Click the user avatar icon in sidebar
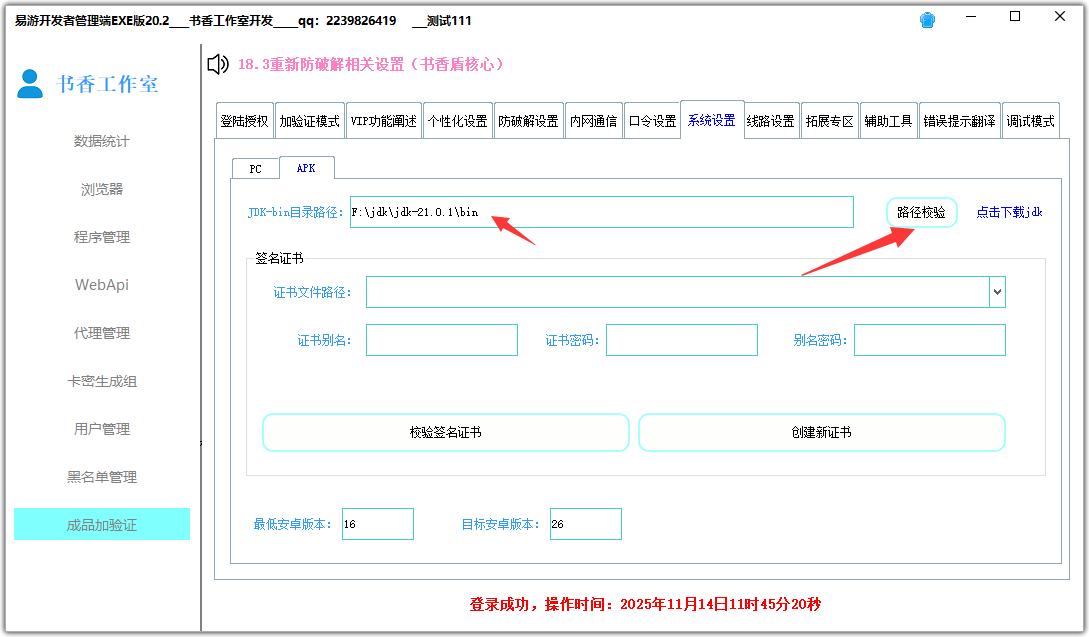Viewport: 1089px width, 637px height. tap(31, 84)
